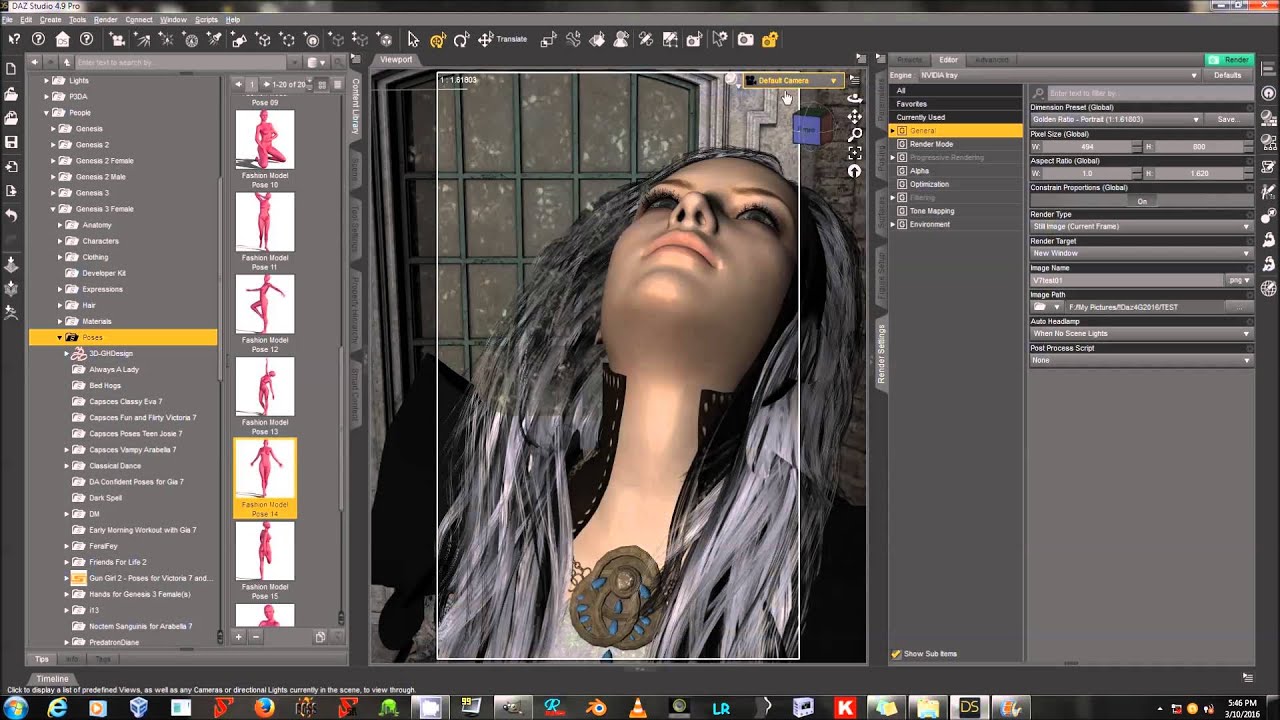Click the Node Selection arrow tool
Screen dimensions: 1280x720
413,40
